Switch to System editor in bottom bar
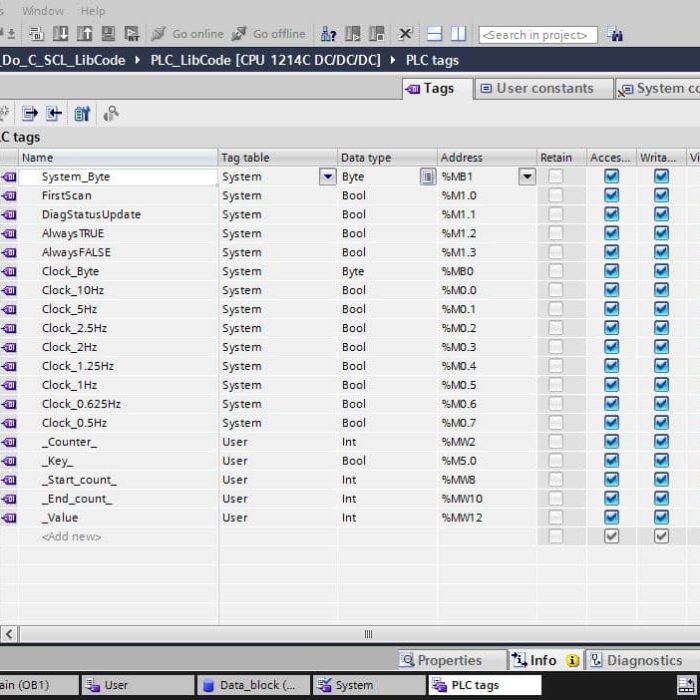This screenshot has width=700, height=700. click(x=369, y=685)
